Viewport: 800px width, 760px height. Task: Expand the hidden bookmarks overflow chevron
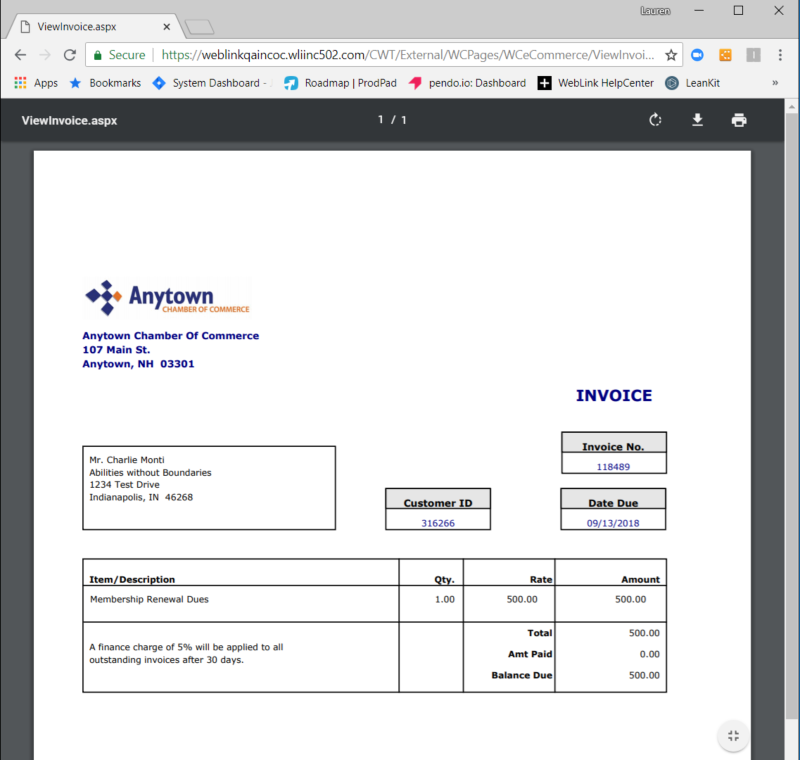point(775,83)
